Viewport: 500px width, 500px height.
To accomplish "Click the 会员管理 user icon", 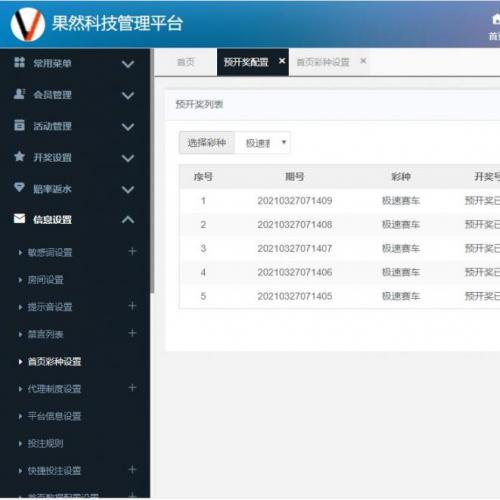I will coord(19,94).
